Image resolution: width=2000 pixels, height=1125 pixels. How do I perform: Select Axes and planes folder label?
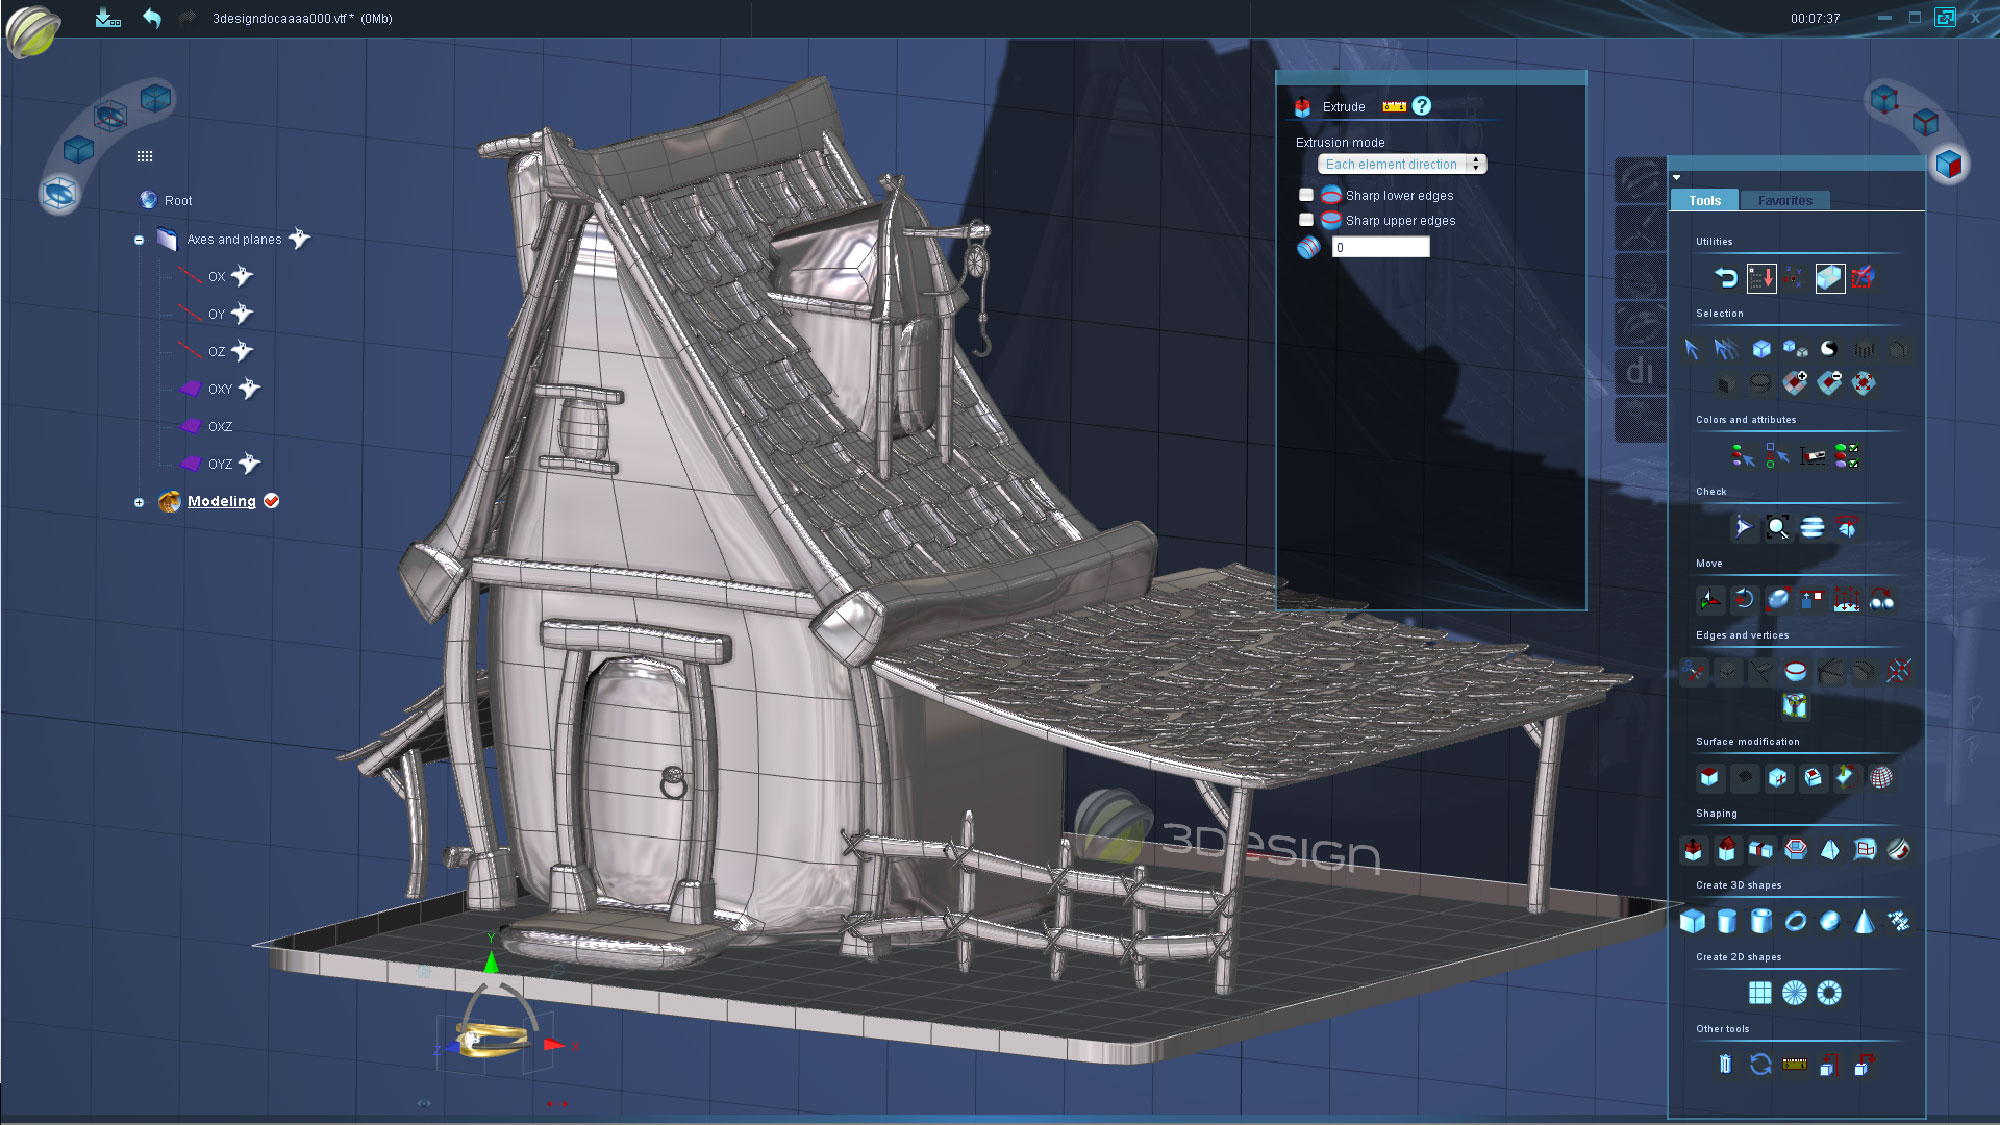(234, 239)
